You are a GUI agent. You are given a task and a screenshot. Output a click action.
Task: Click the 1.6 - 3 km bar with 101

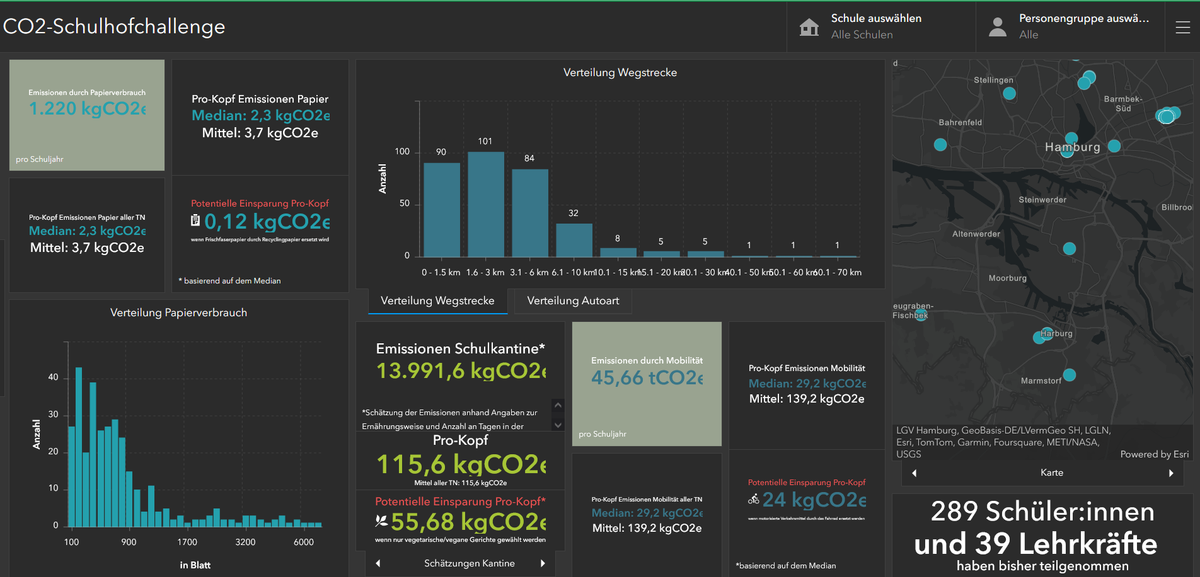pos(486,204)
